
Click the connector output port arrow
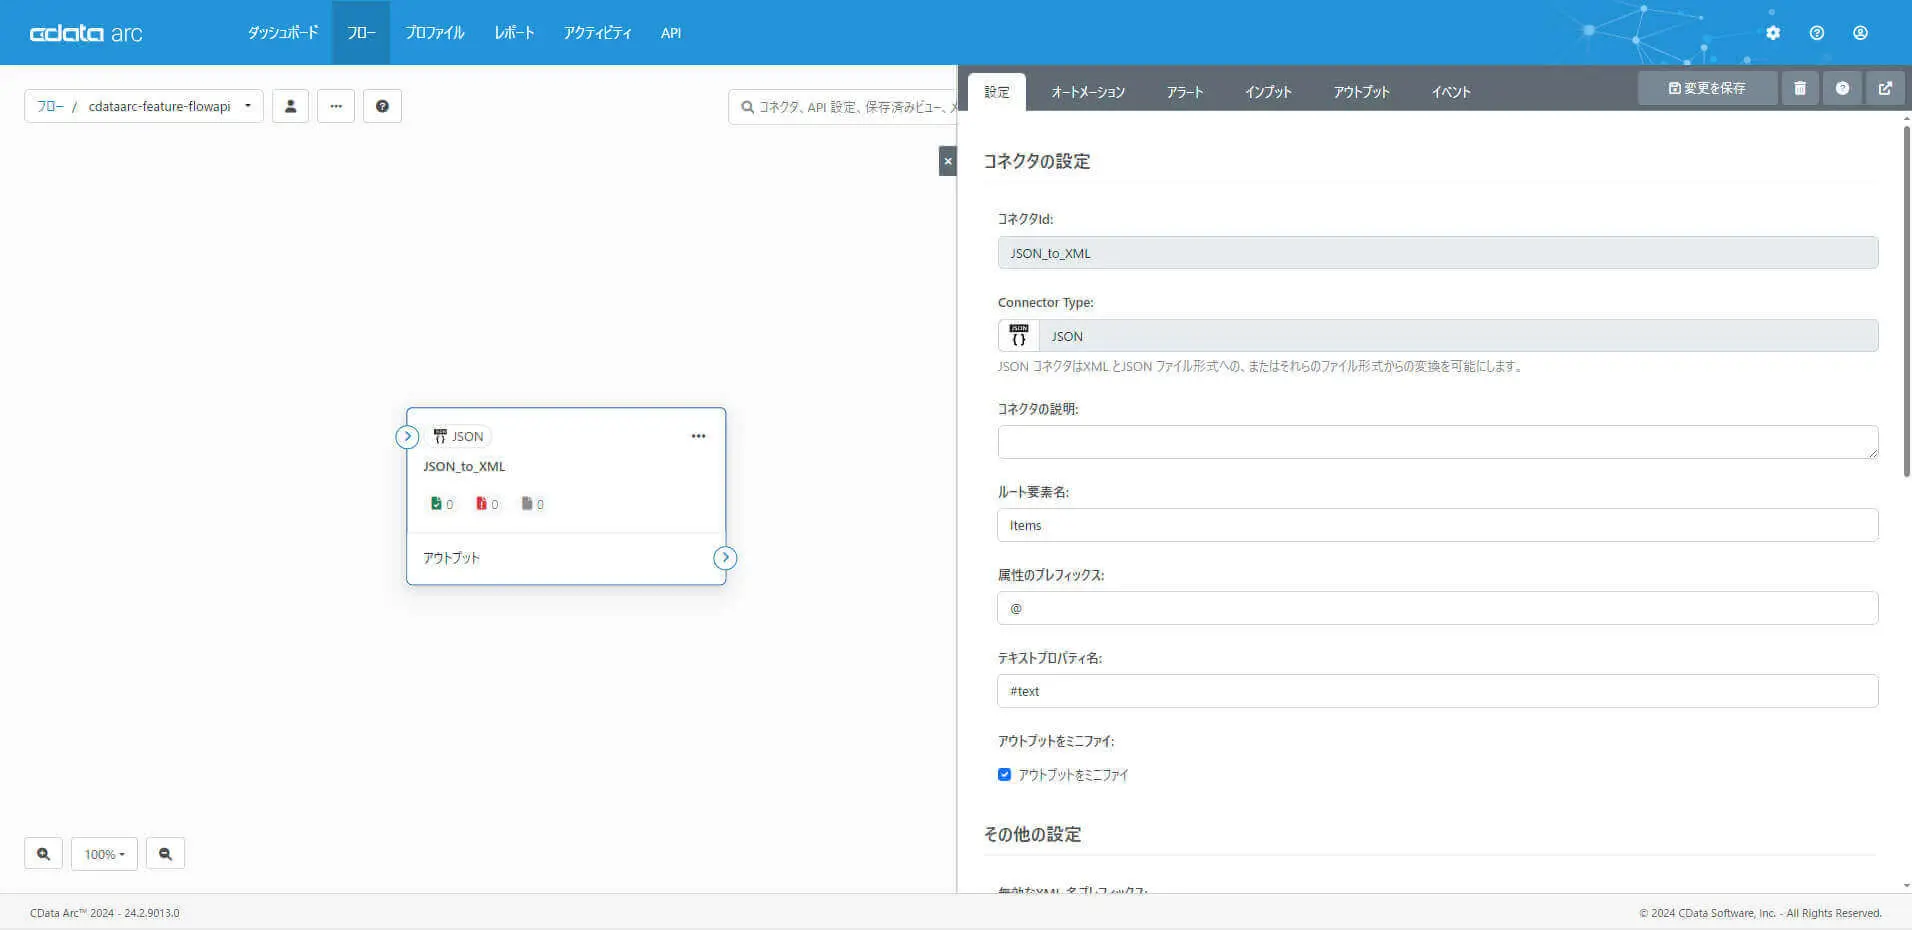click(x=725, y=558)
